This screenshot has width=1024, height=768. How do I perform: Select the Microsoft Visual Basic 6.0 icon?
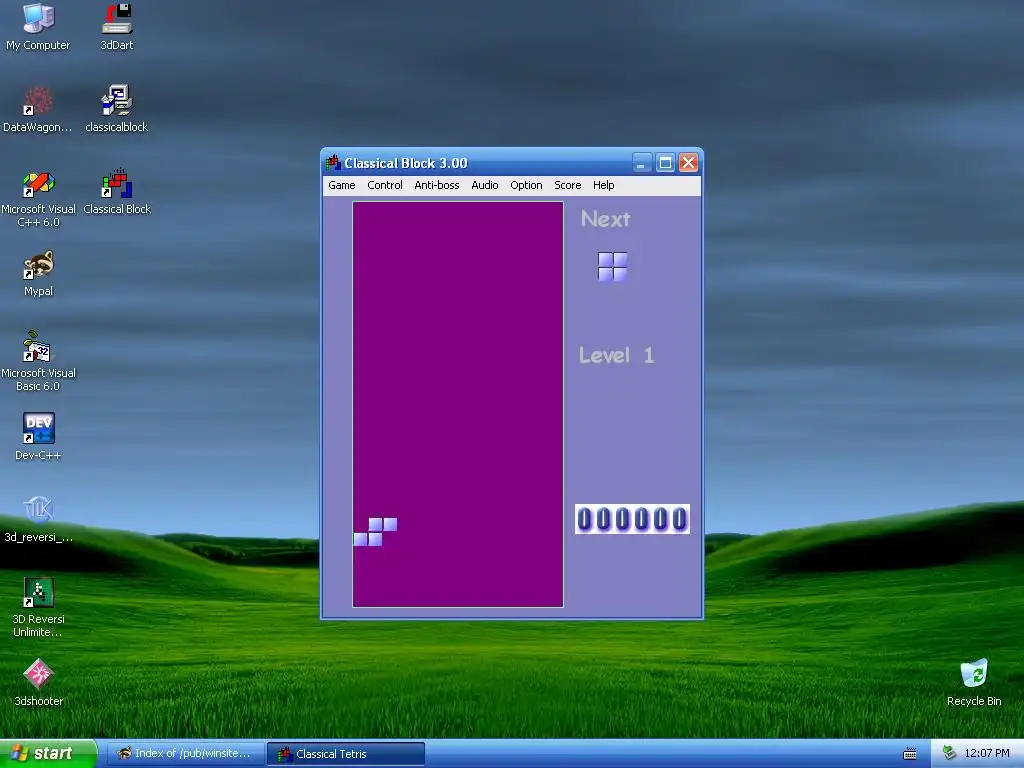coord(38,361)
